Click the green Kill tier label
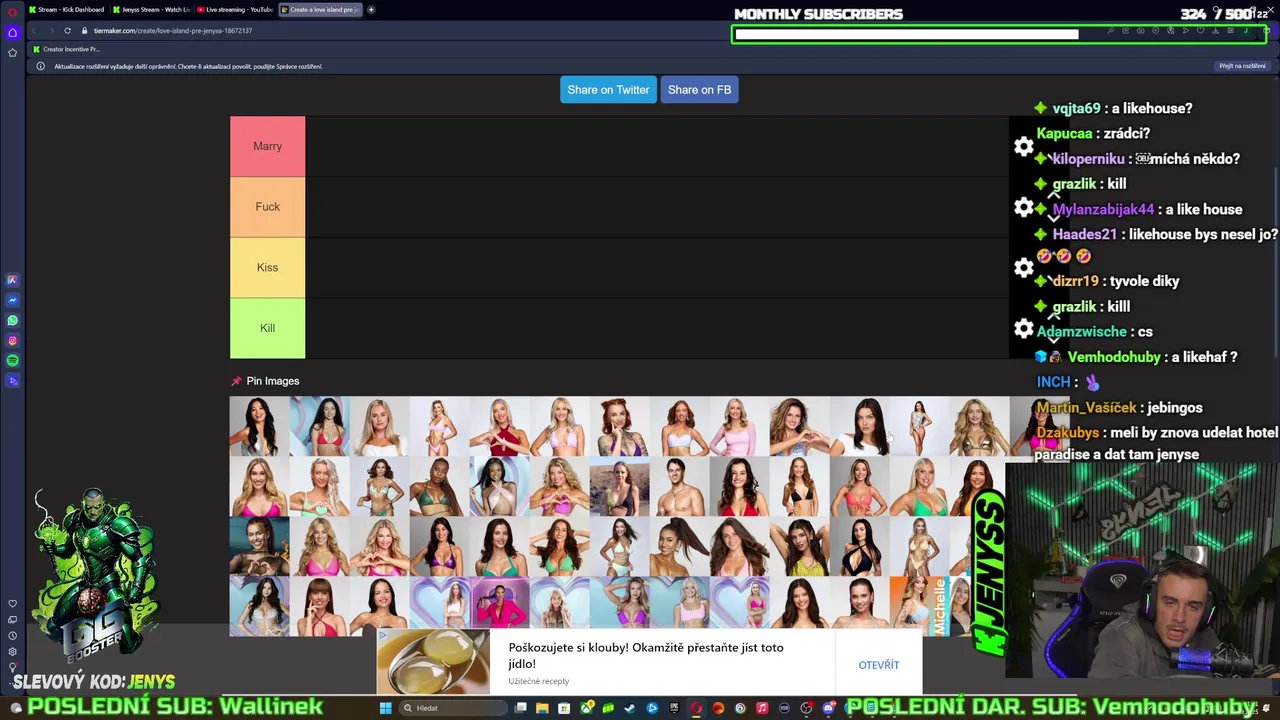Screen dimensions: 1280x720 point(267,328)
